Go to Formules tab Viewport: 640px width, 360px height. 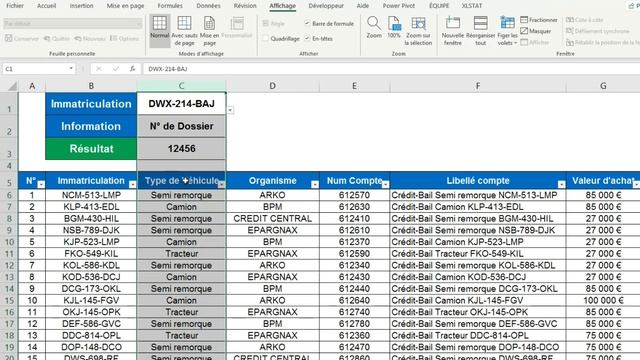(170, 6)
